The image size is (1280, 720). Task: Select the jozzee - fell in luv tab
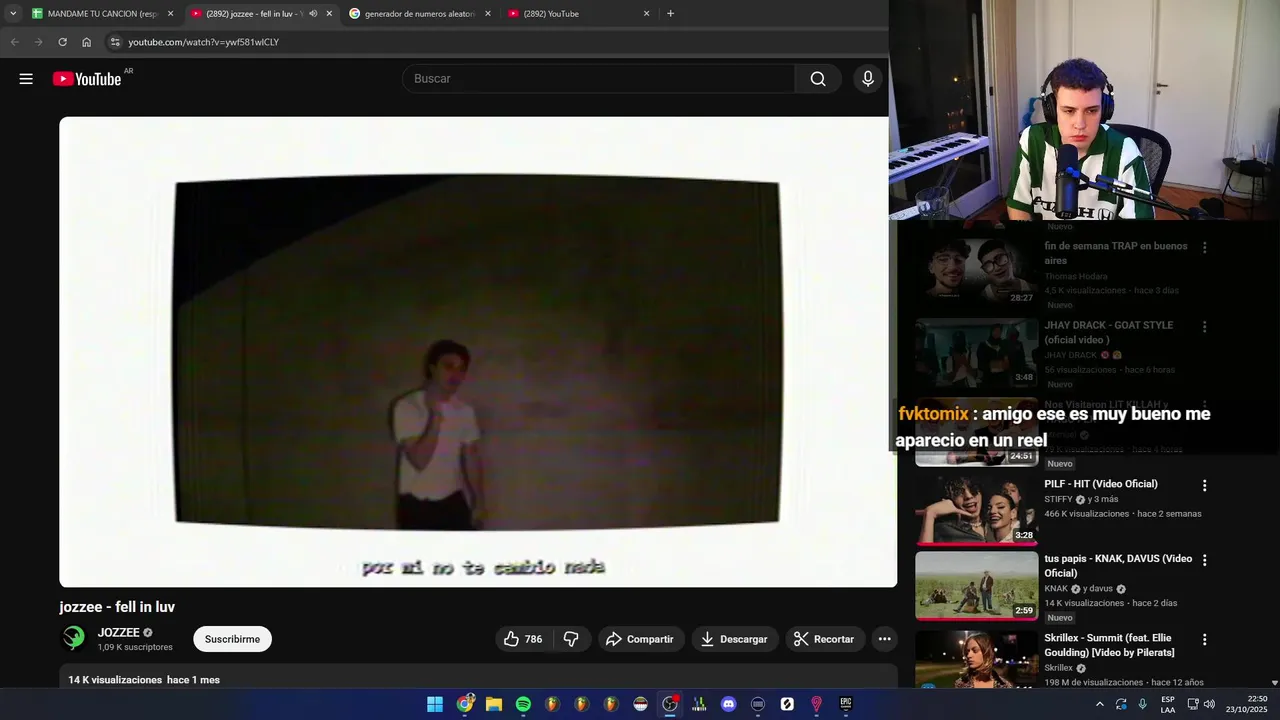coord(253,14)
